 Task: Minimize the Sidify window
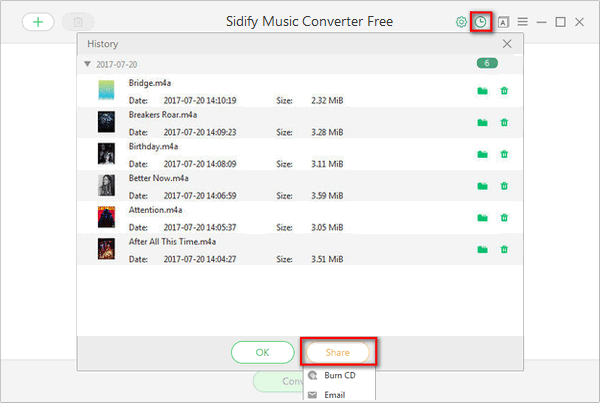(541, 22)
